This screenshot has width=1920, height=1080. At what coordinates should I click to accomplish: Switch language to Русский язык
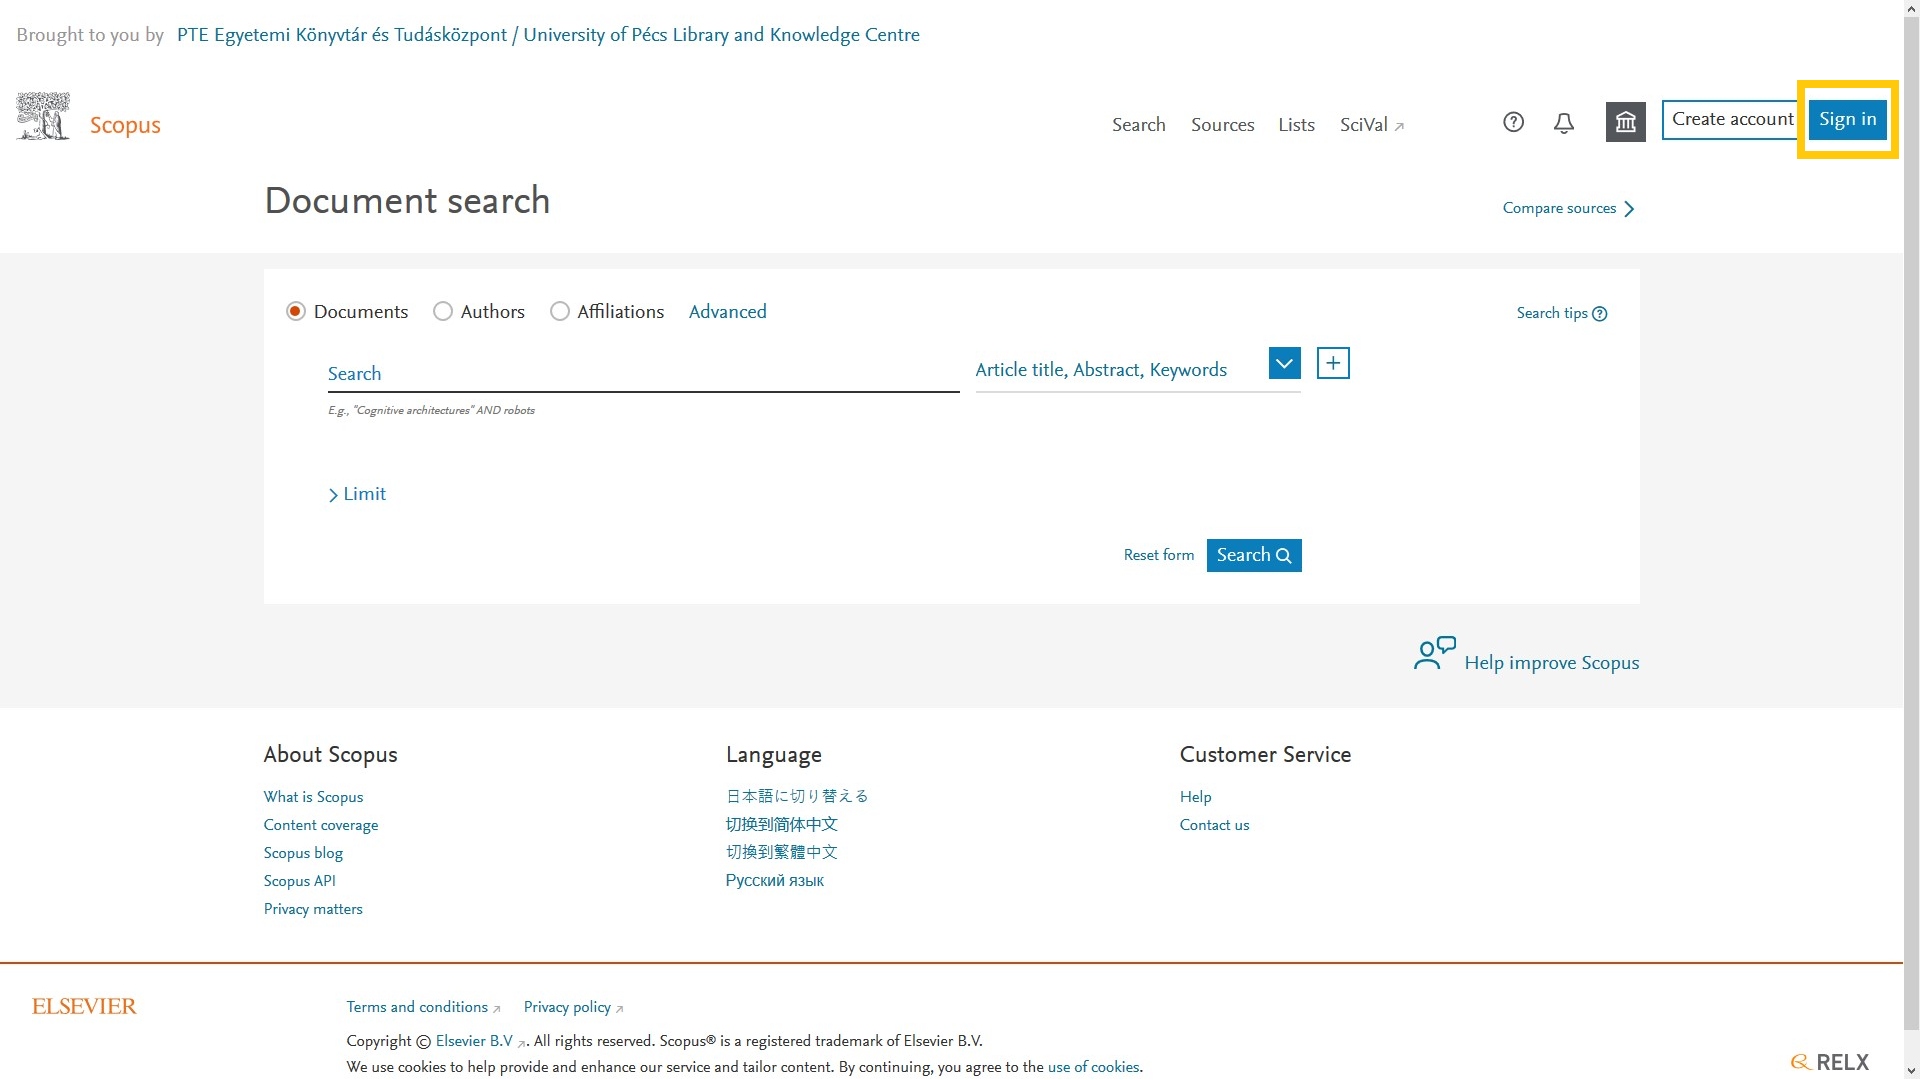(x=775, y=881)
